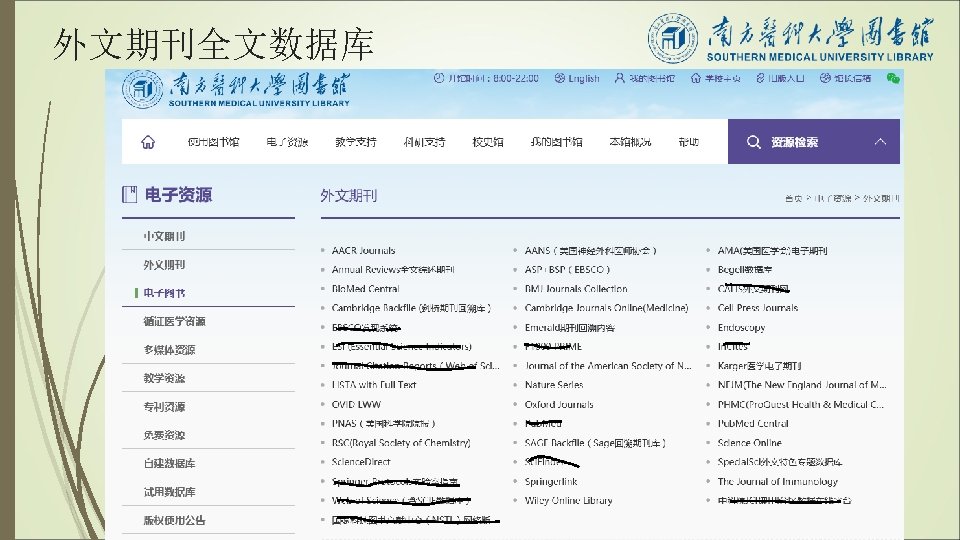Open the Annual Reviews database link

(x=393, y=269)
